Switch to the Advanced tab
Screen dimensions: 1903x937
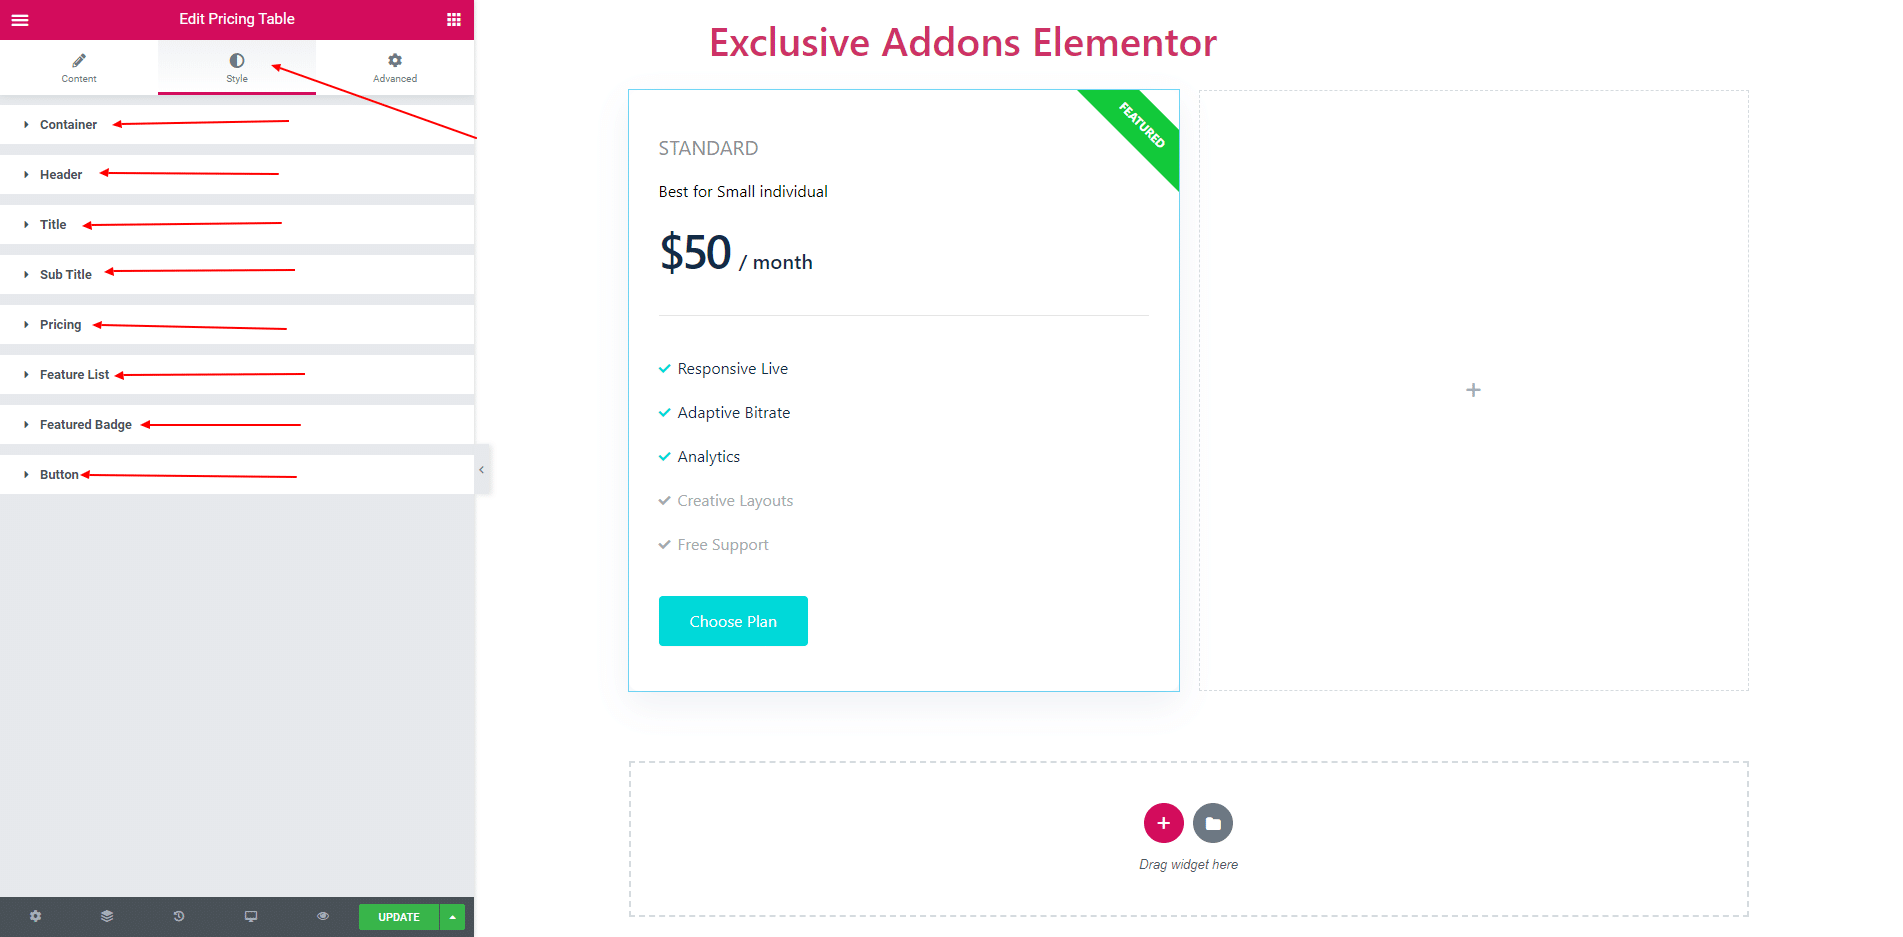395,67
